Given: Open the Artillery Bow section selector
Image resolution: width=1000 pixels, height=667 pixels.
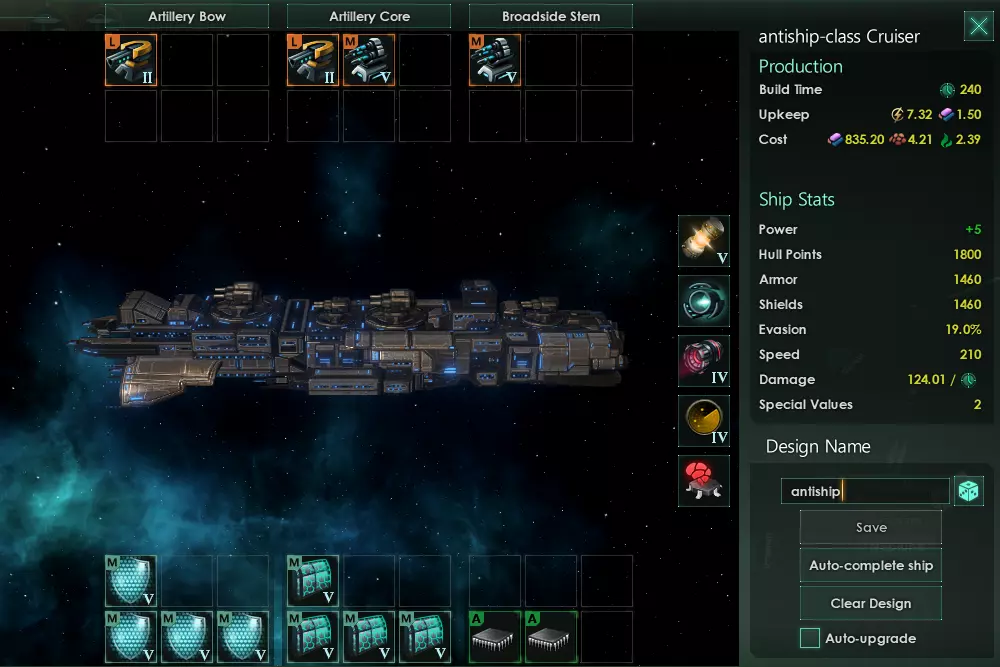Looking at the screenshot, I should [187, 17].
